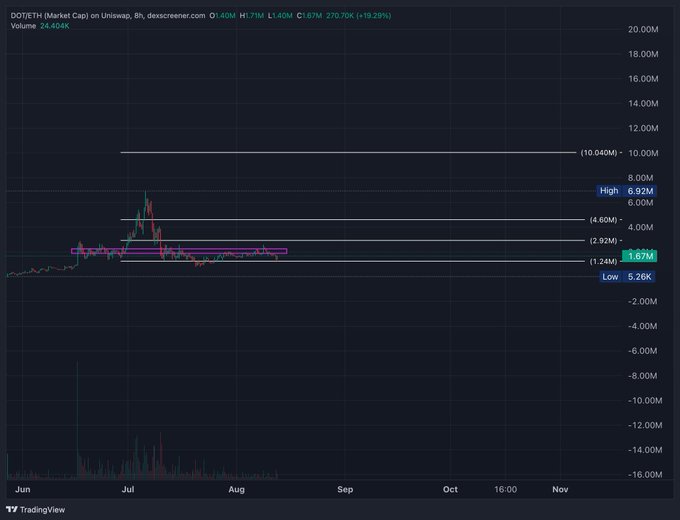The width and height of the screenshot is (680, 520).
Task: Select the 2.92M horizontal line
Action: coord(353,240)
